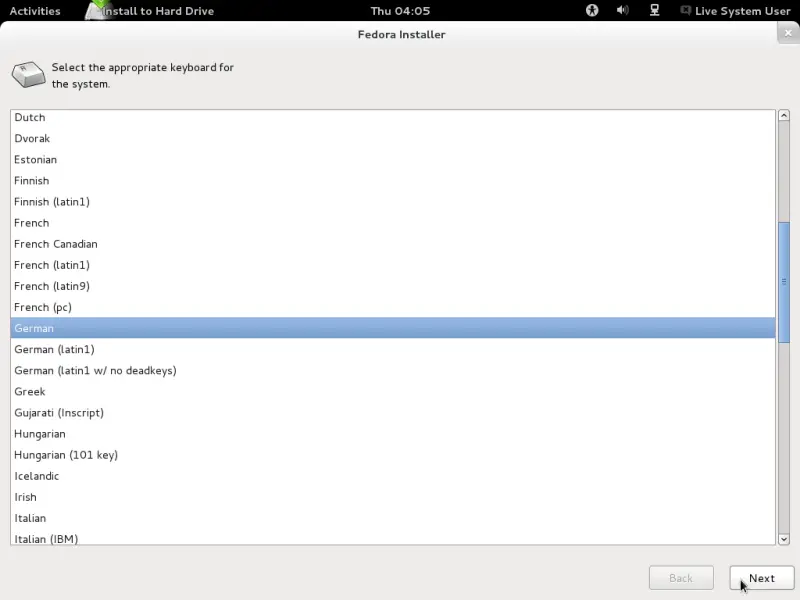
Task: Open the clock showing Thu 04:05
Action: [400, 11]
